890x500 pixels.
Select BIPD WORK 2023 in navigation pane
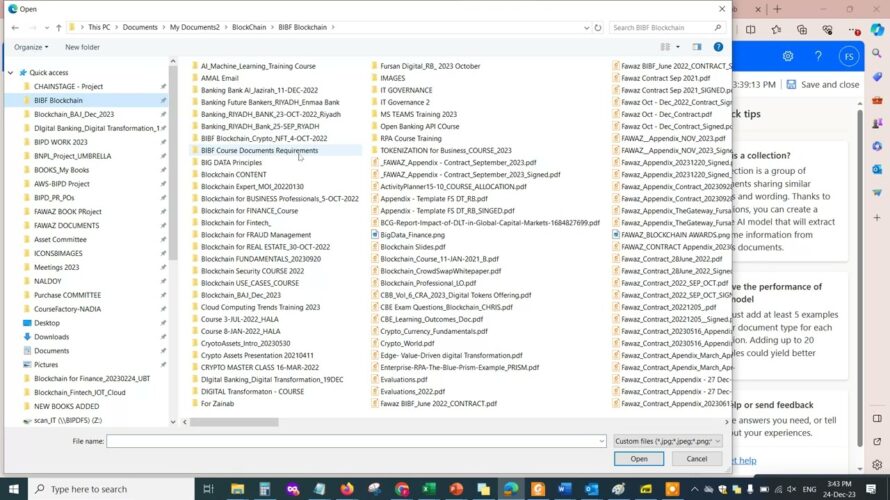pyautogui.click(x=60, y=142)
